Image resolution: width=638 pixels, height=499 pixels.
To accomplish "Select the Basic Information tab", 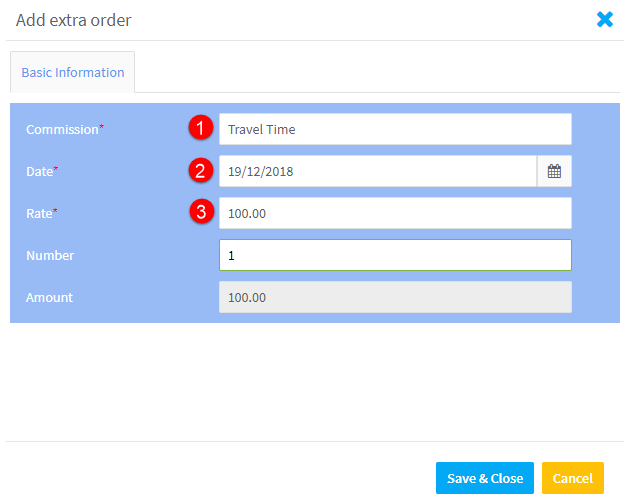I will (x=72, y=72).
